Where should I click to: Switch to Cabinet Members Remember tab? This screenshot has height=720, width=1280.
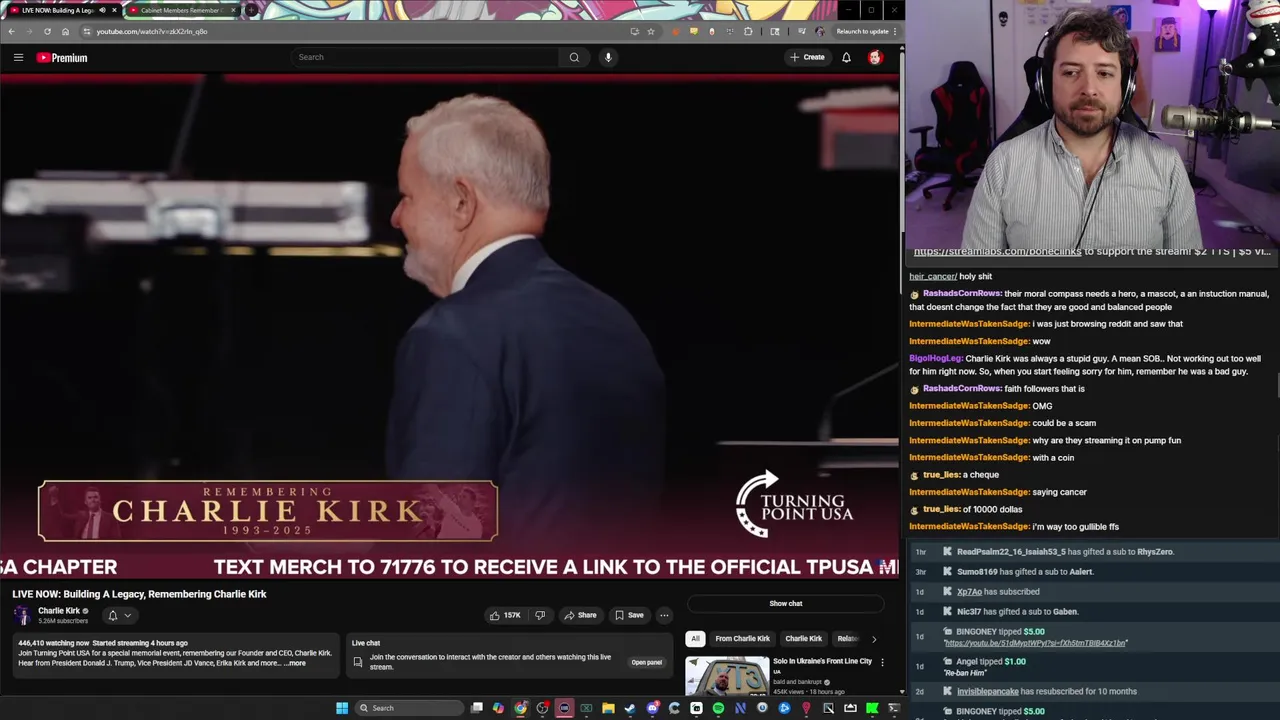[183, 10]
